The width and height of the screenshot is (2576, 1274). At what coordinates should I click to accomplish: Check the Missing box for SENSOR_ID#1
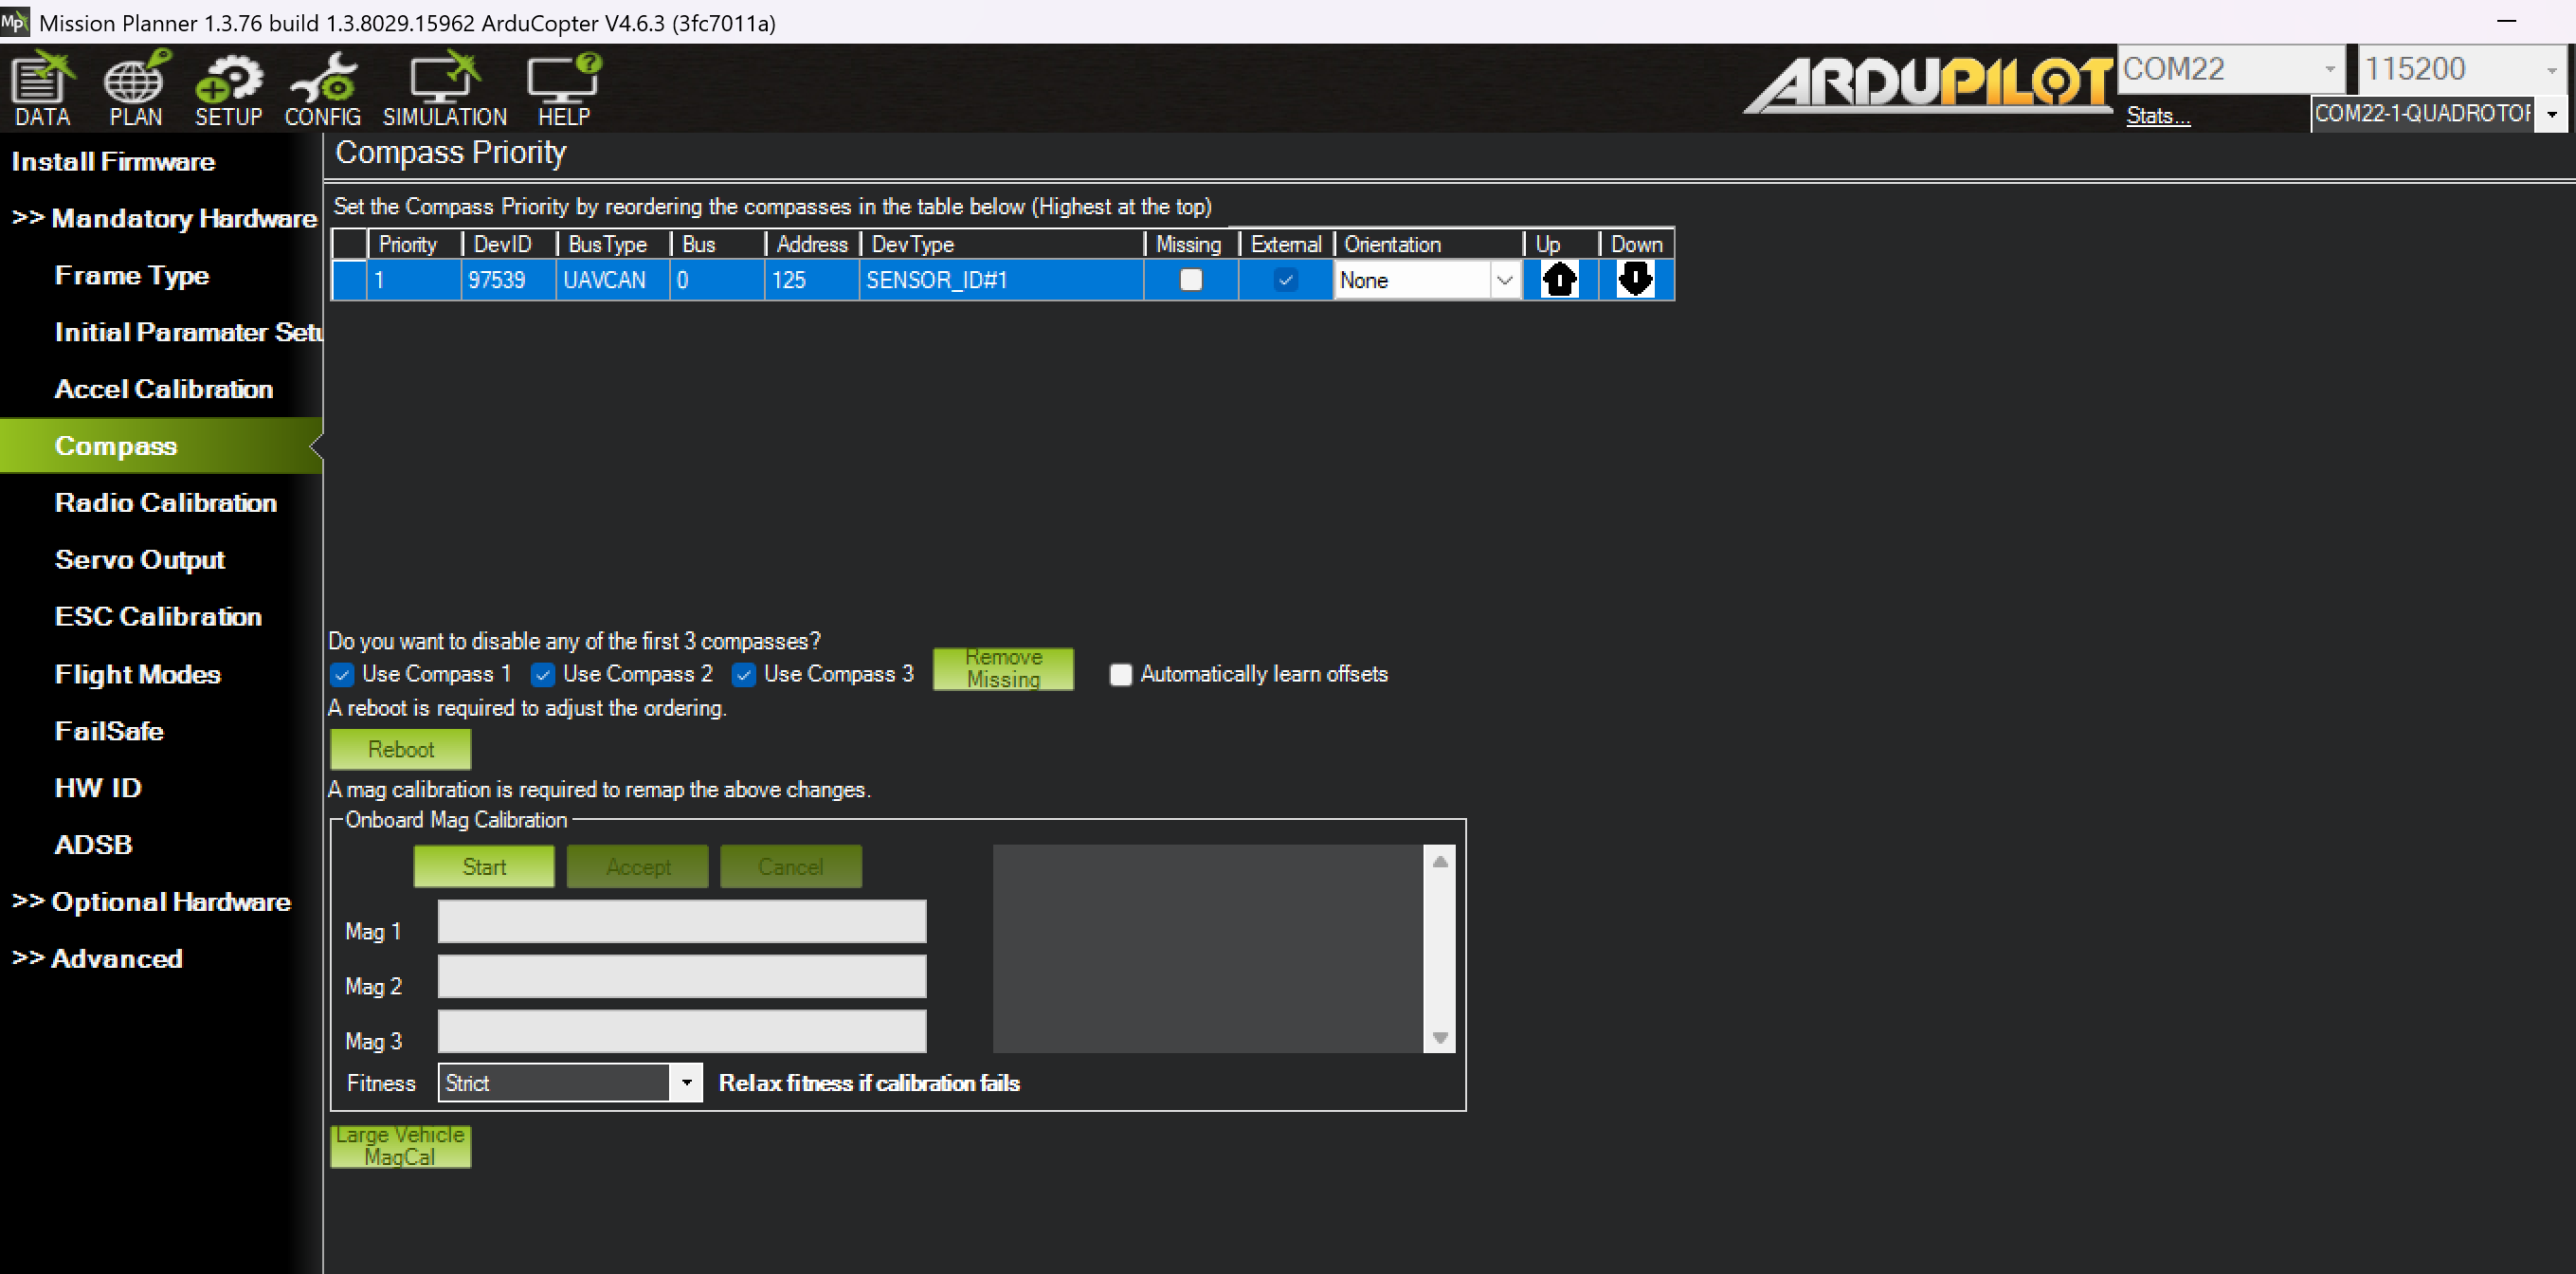pos(1190,280)
